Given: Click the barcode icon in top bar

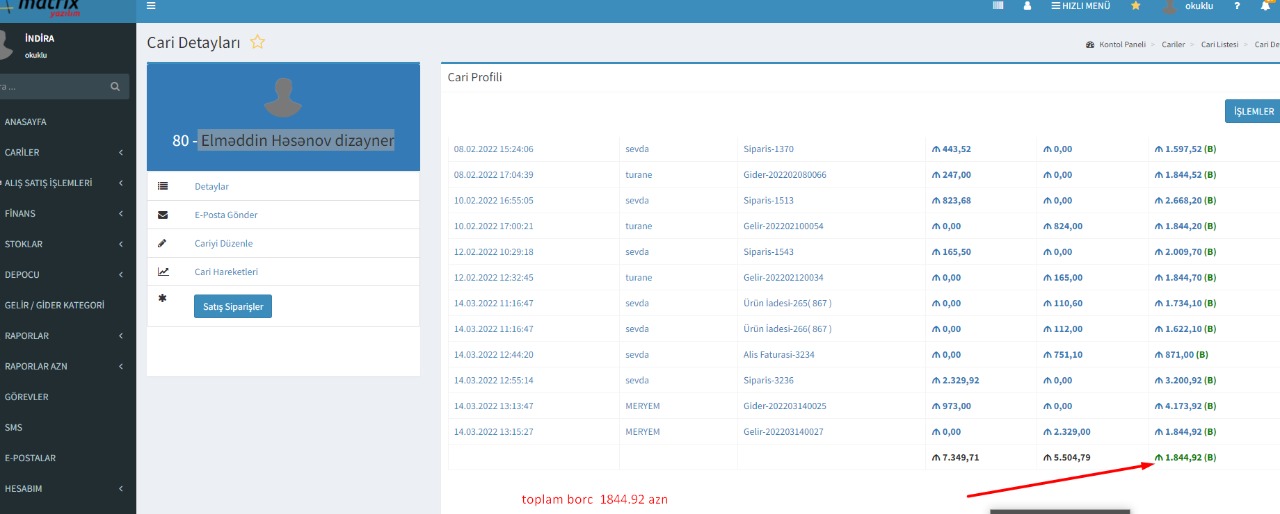Looking at the screenshot, I should click(998, 6).
